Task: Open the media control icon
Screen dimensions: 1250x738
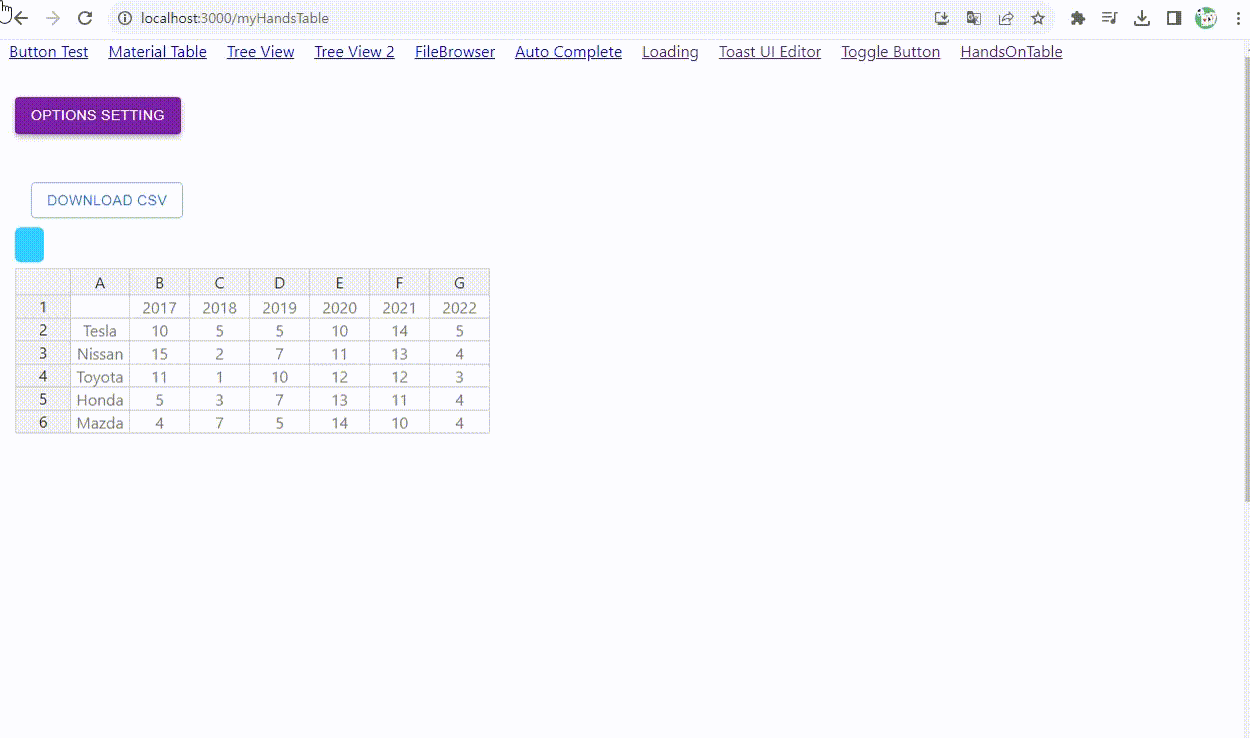Action: (x=1109, y=18)
